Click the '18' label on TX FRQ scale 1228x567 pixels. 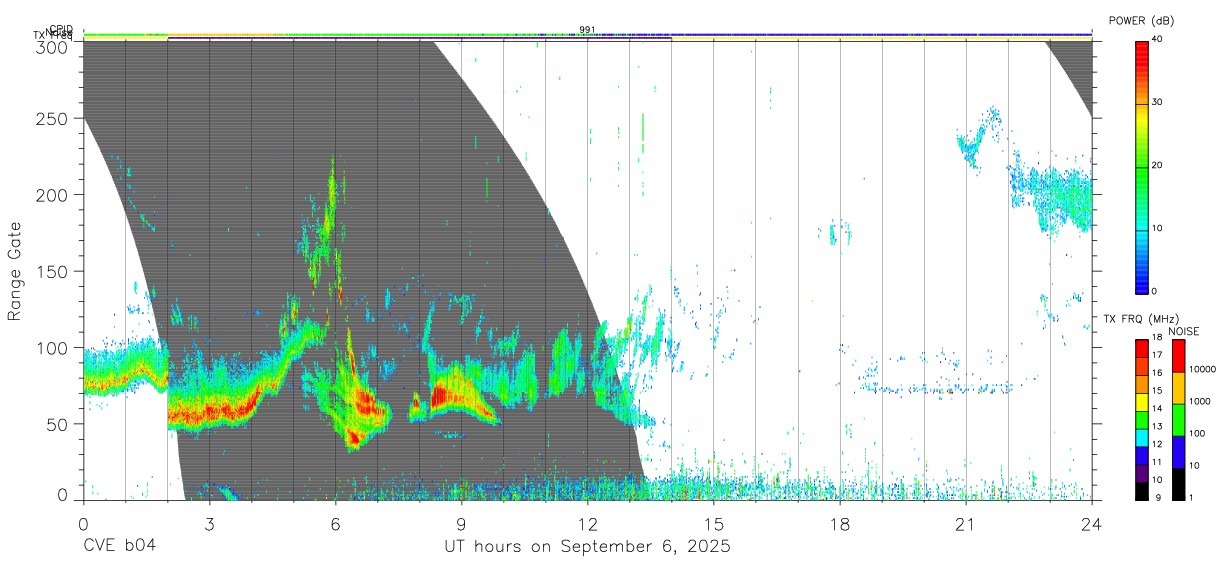(x=1157, y=337)
